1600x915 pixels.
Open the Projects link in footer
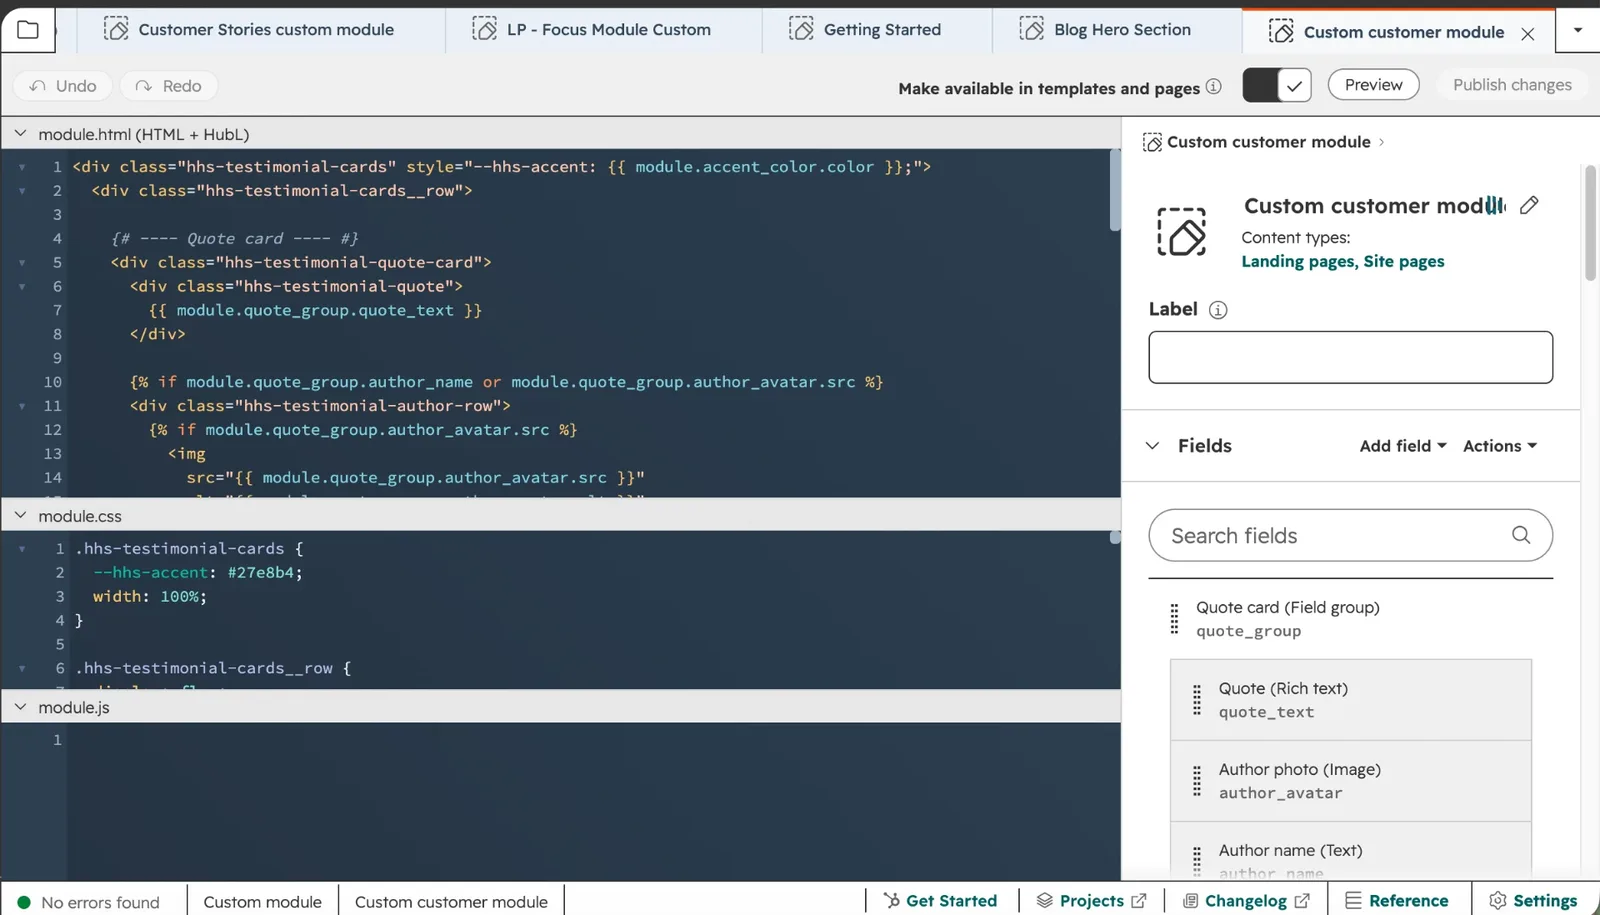(1091, 901)
